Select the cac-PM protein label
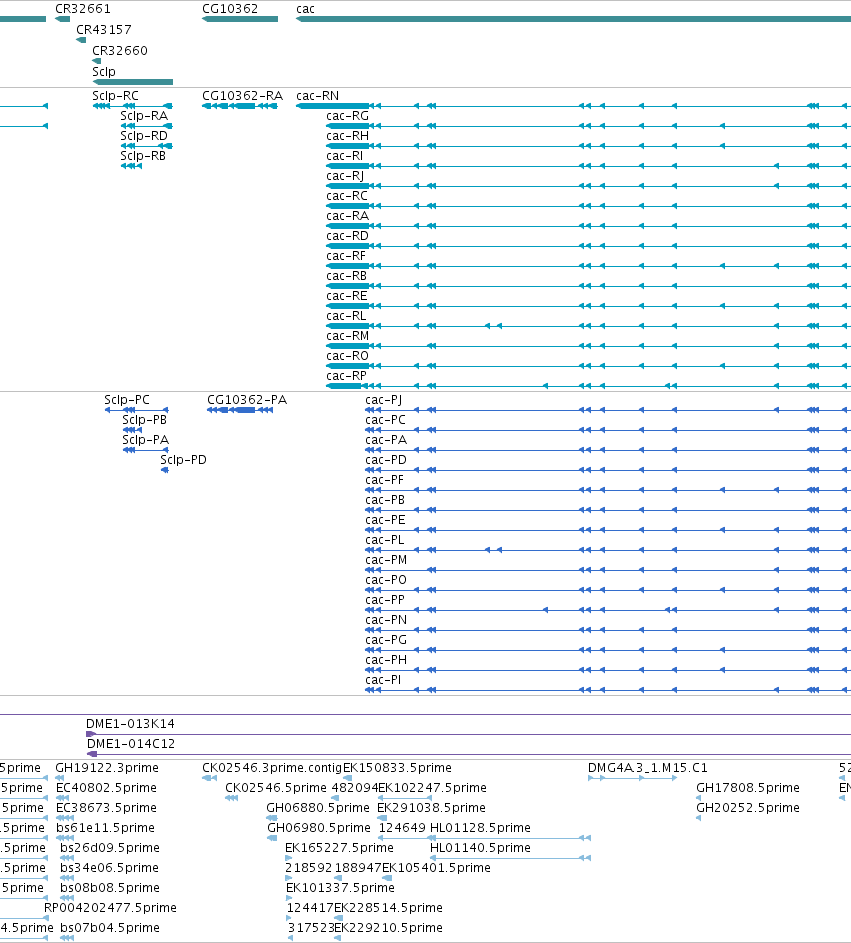 [386, 559]
